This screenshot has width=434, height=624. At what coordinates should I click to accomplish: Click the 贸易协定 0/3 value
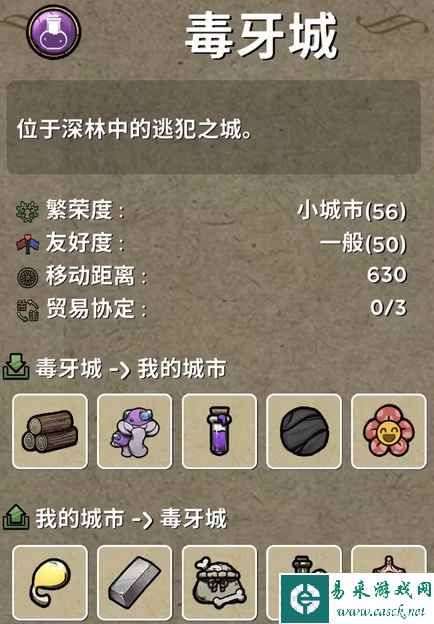point(388,308)
